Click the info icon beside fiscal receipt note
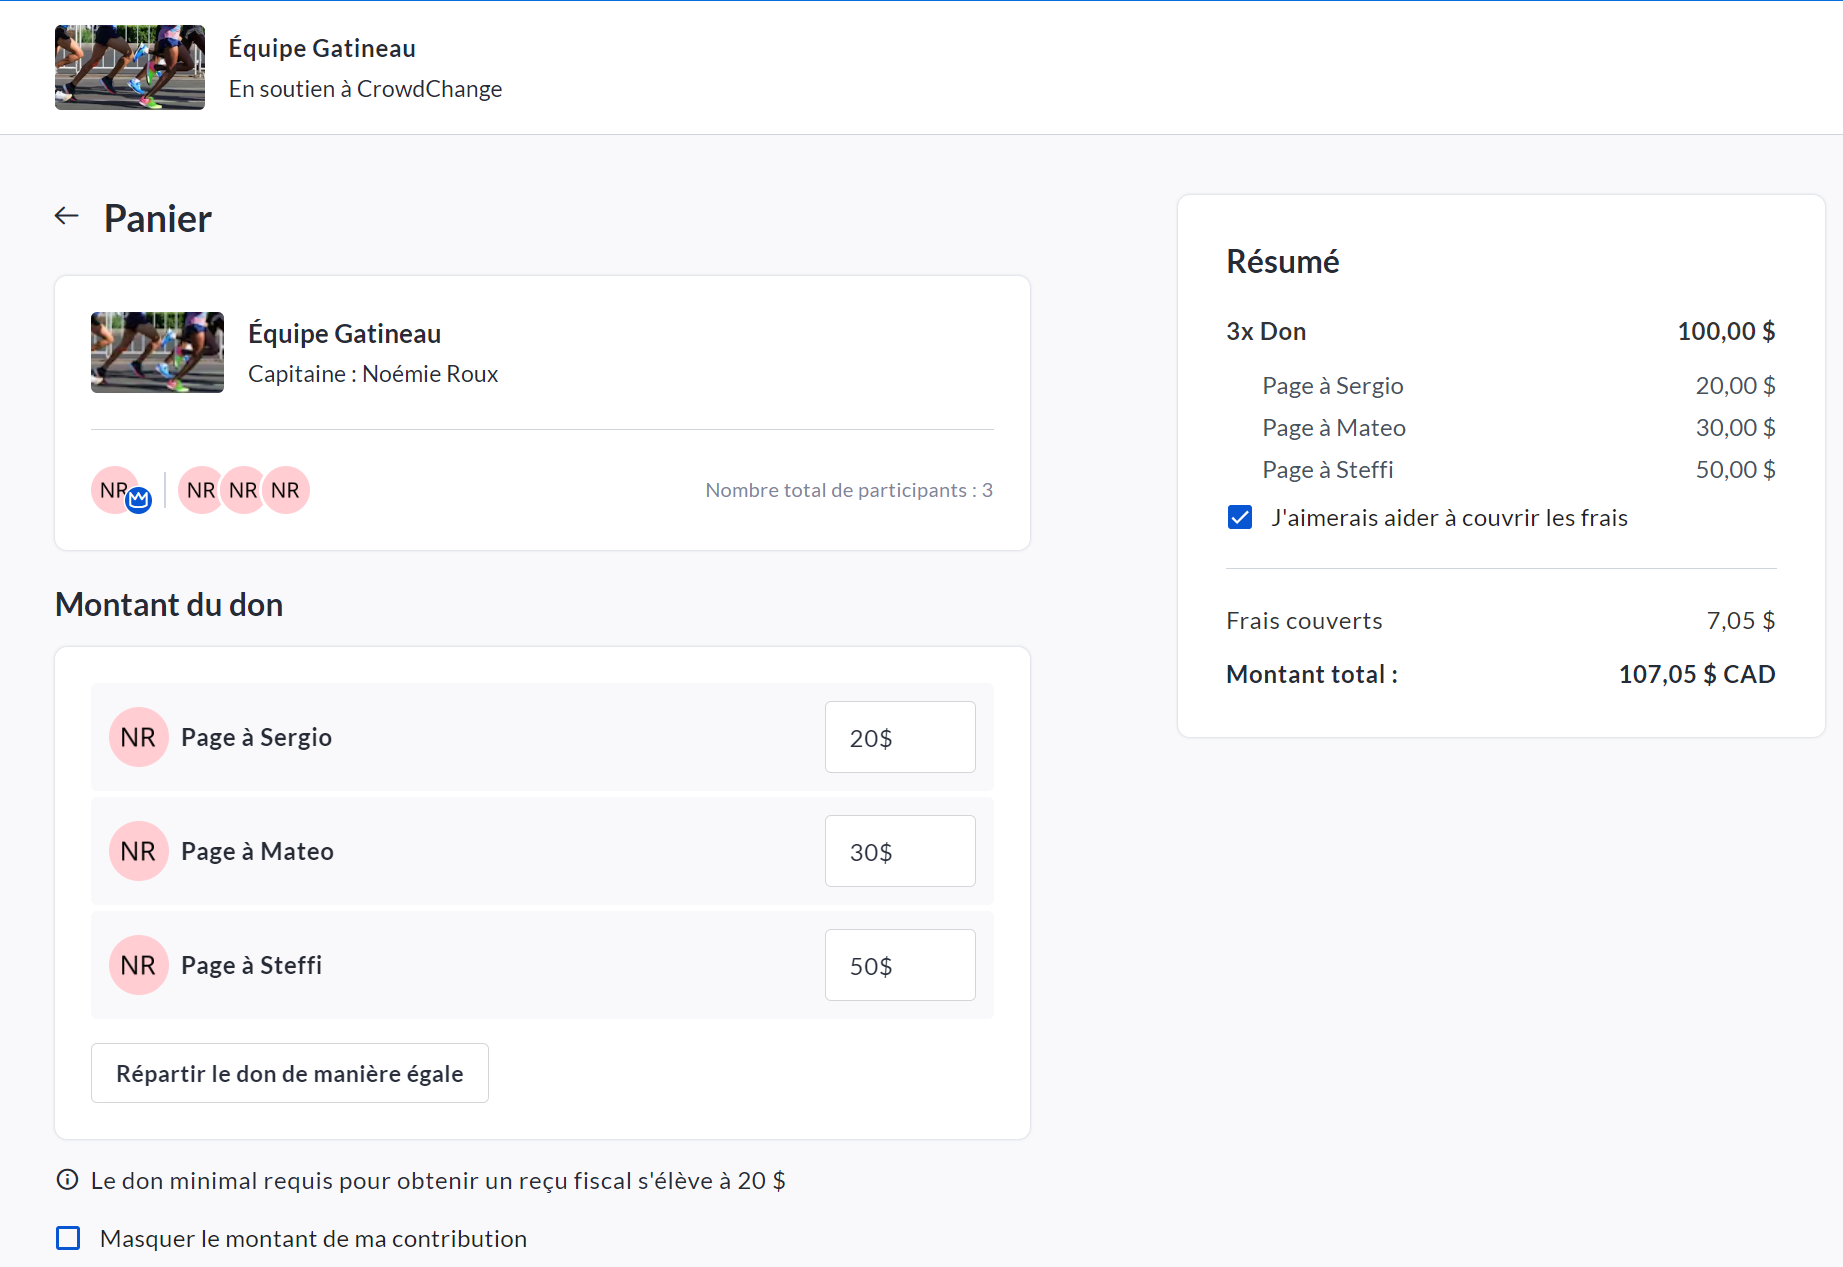The image size is (1843, 1267). coord(67,1180)
